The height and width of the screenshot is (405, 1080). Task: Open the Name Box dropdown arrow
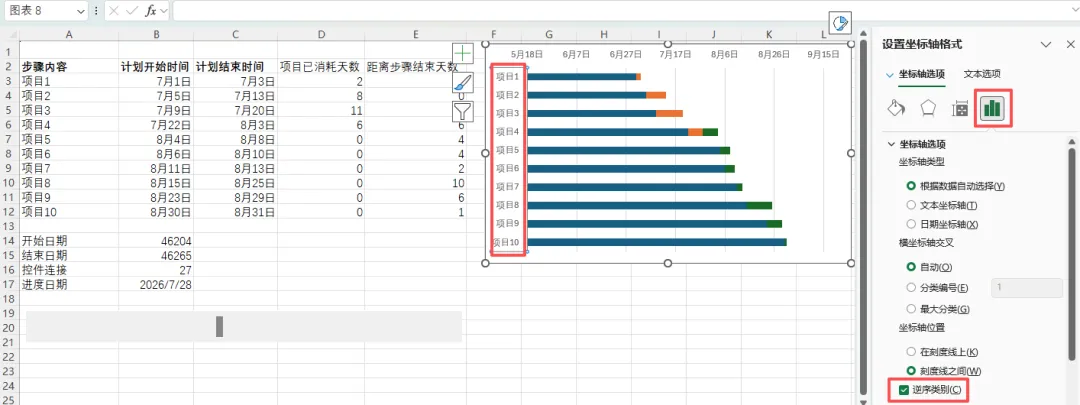coord(81,12)
